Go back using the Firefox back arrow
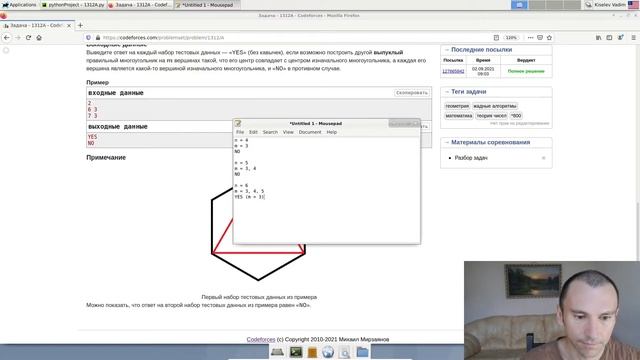 (7, 38)
